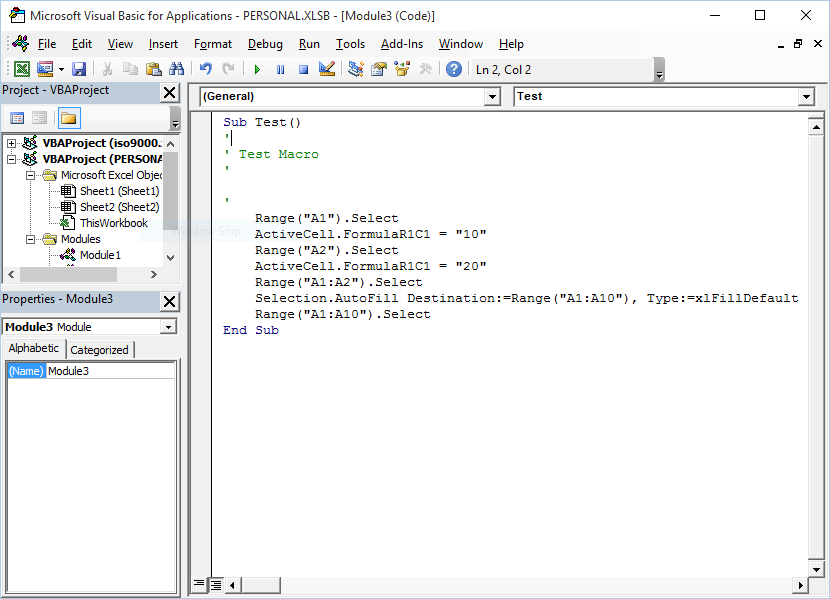Click the Copy toolbar icon

[x=130, y=69]
